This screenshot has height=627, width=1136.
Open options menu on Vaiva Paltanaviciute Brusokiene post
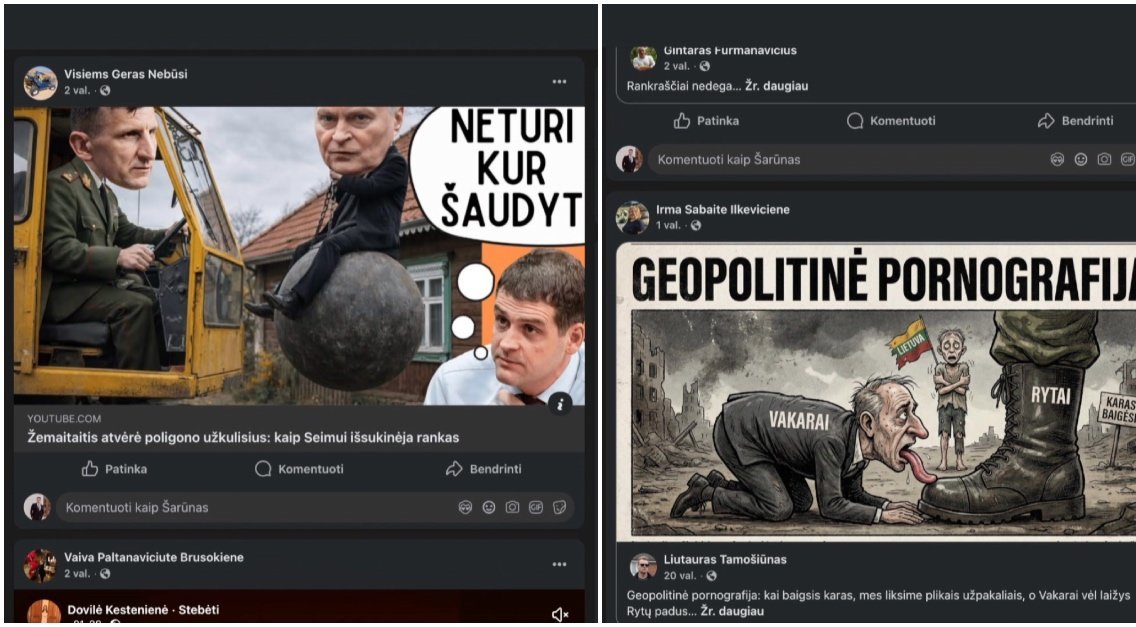click(559, 565)
